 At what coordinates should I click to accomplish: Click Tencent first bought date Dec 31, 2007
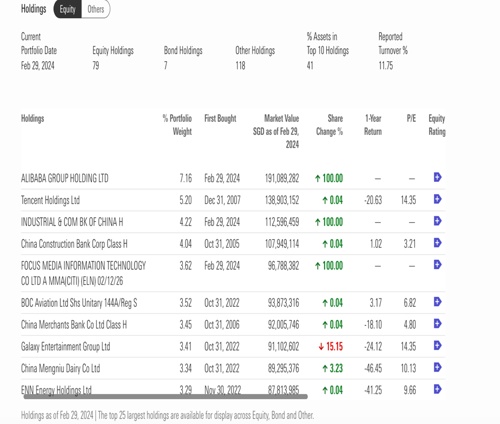[222, 200]
